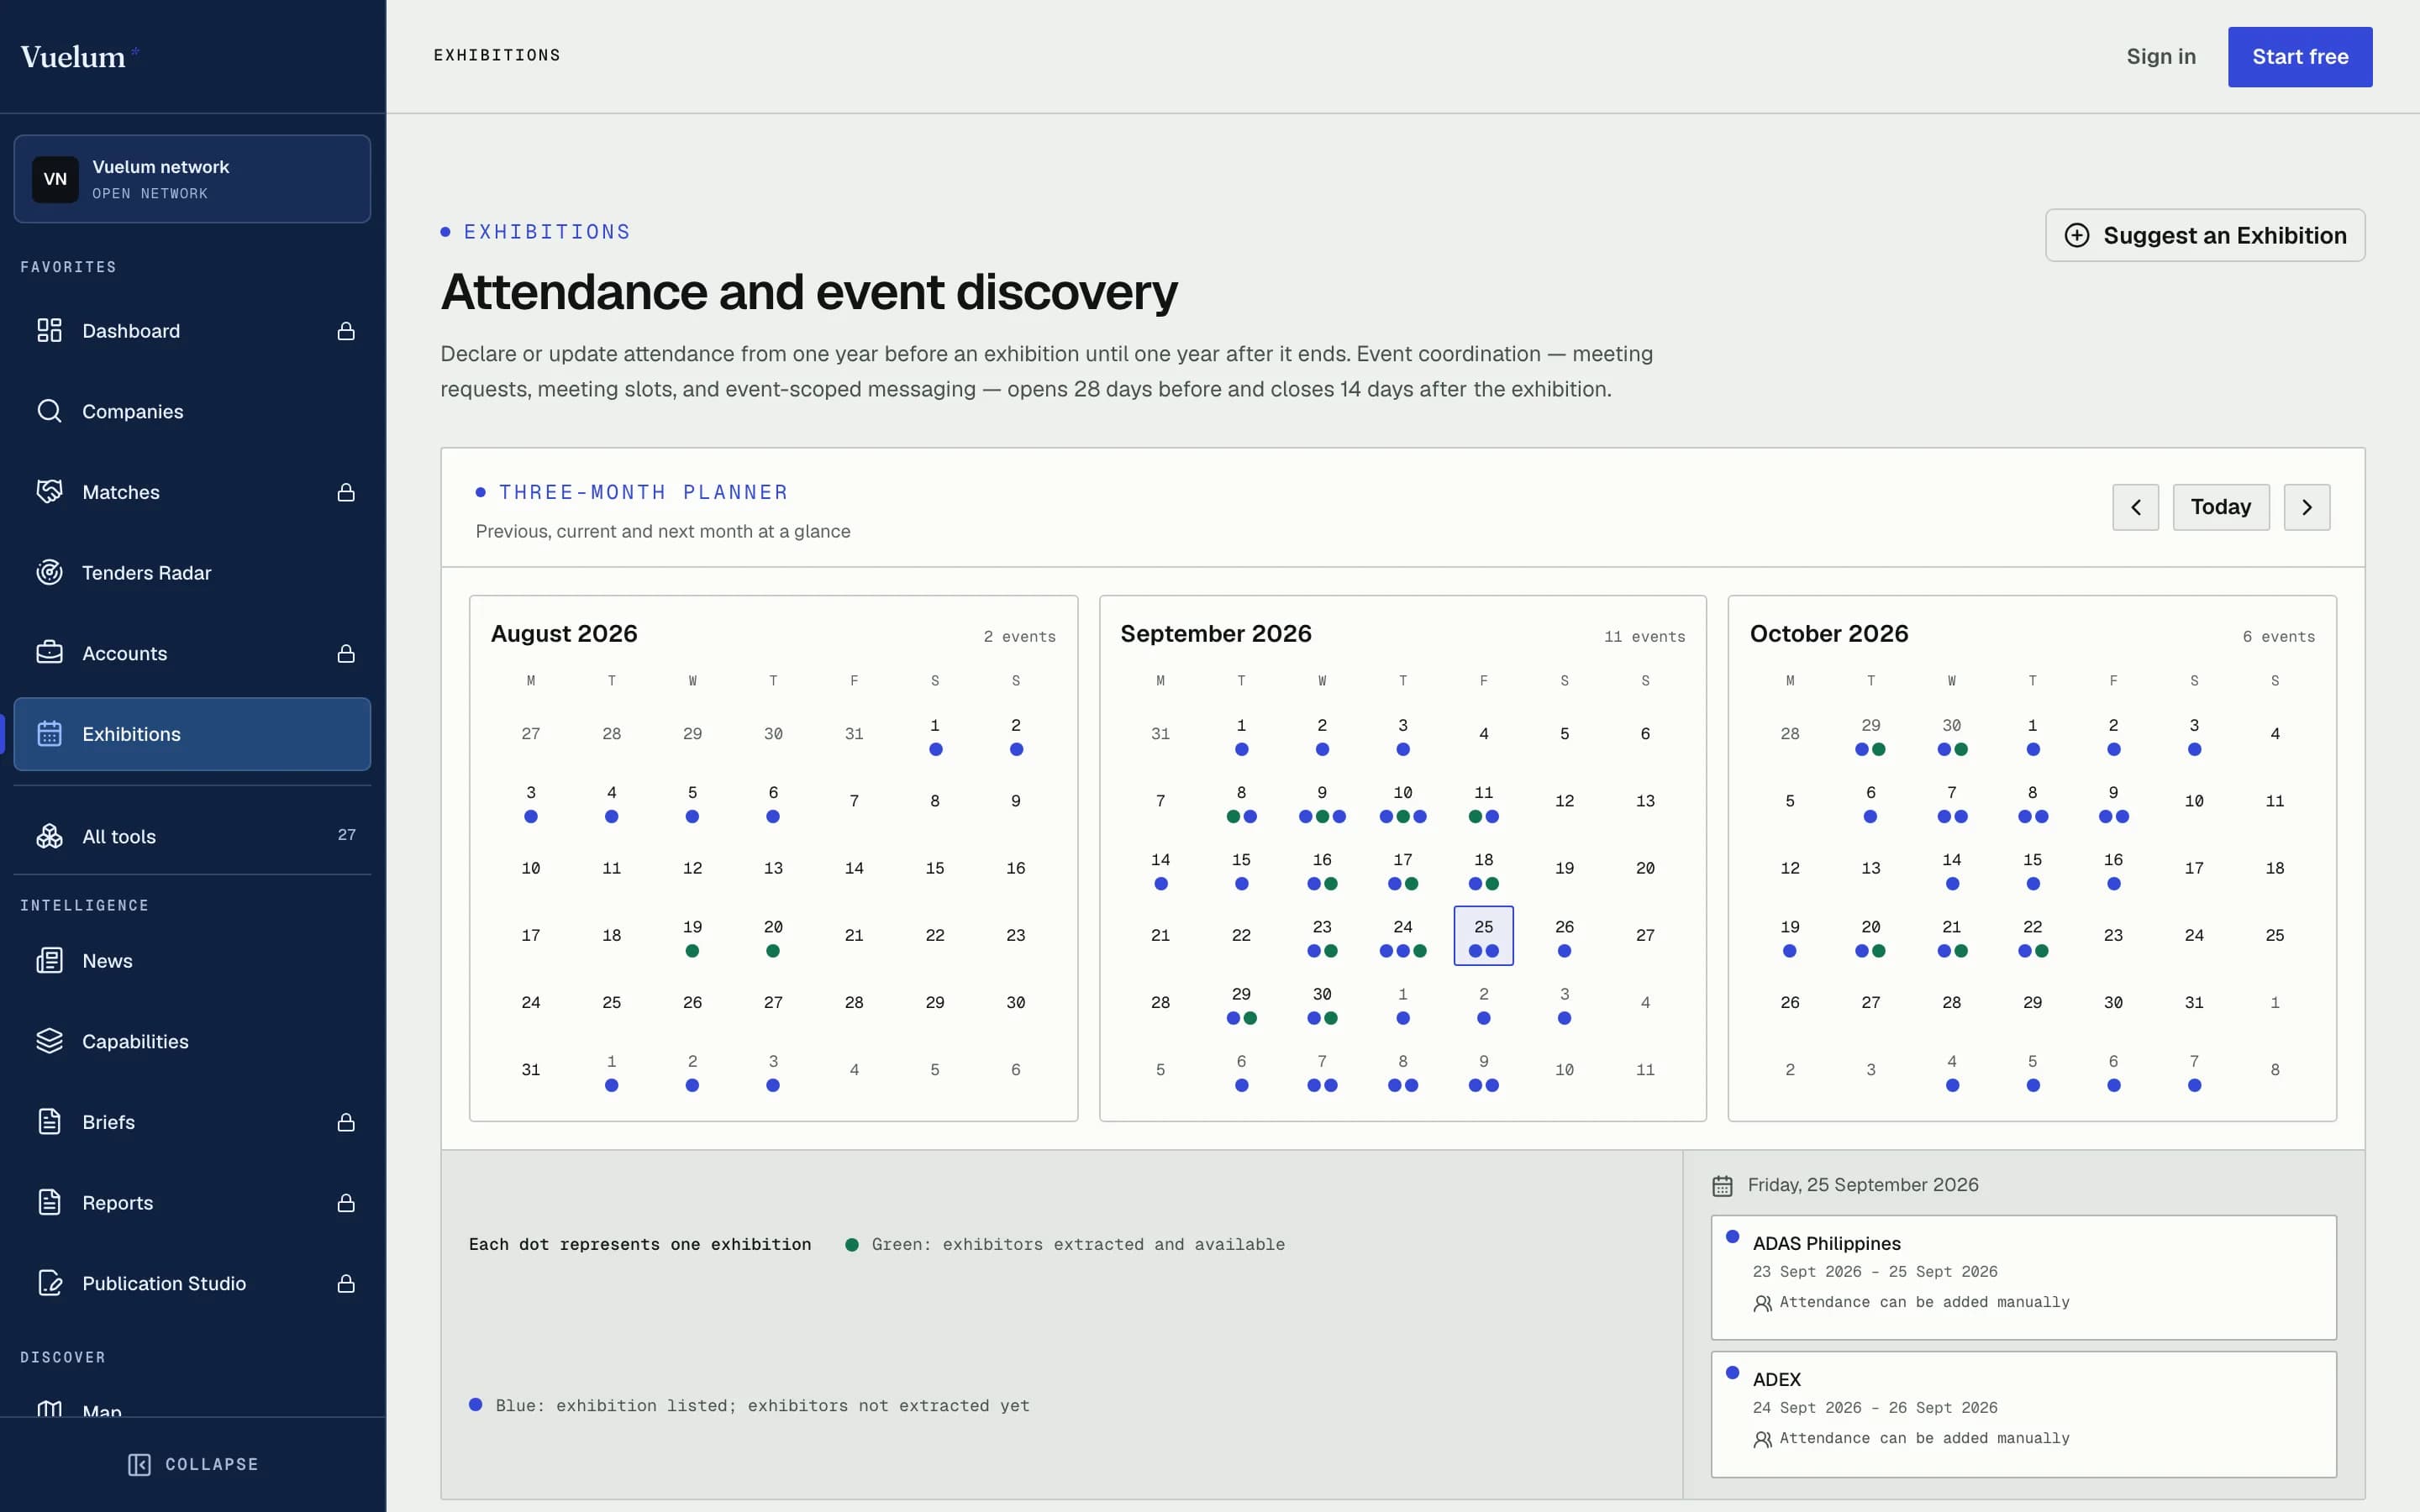Select 24 September with three dots
Image resolution: width=2420 pixels, height=1512 pixels.
pos(1403,936)
